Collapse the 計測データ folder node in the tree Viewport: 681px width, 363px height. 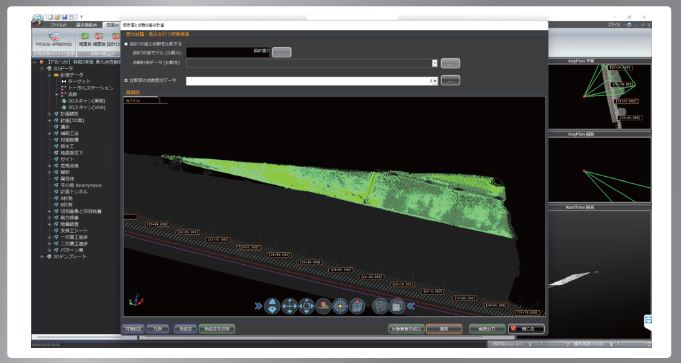click(x=50, y=75)
